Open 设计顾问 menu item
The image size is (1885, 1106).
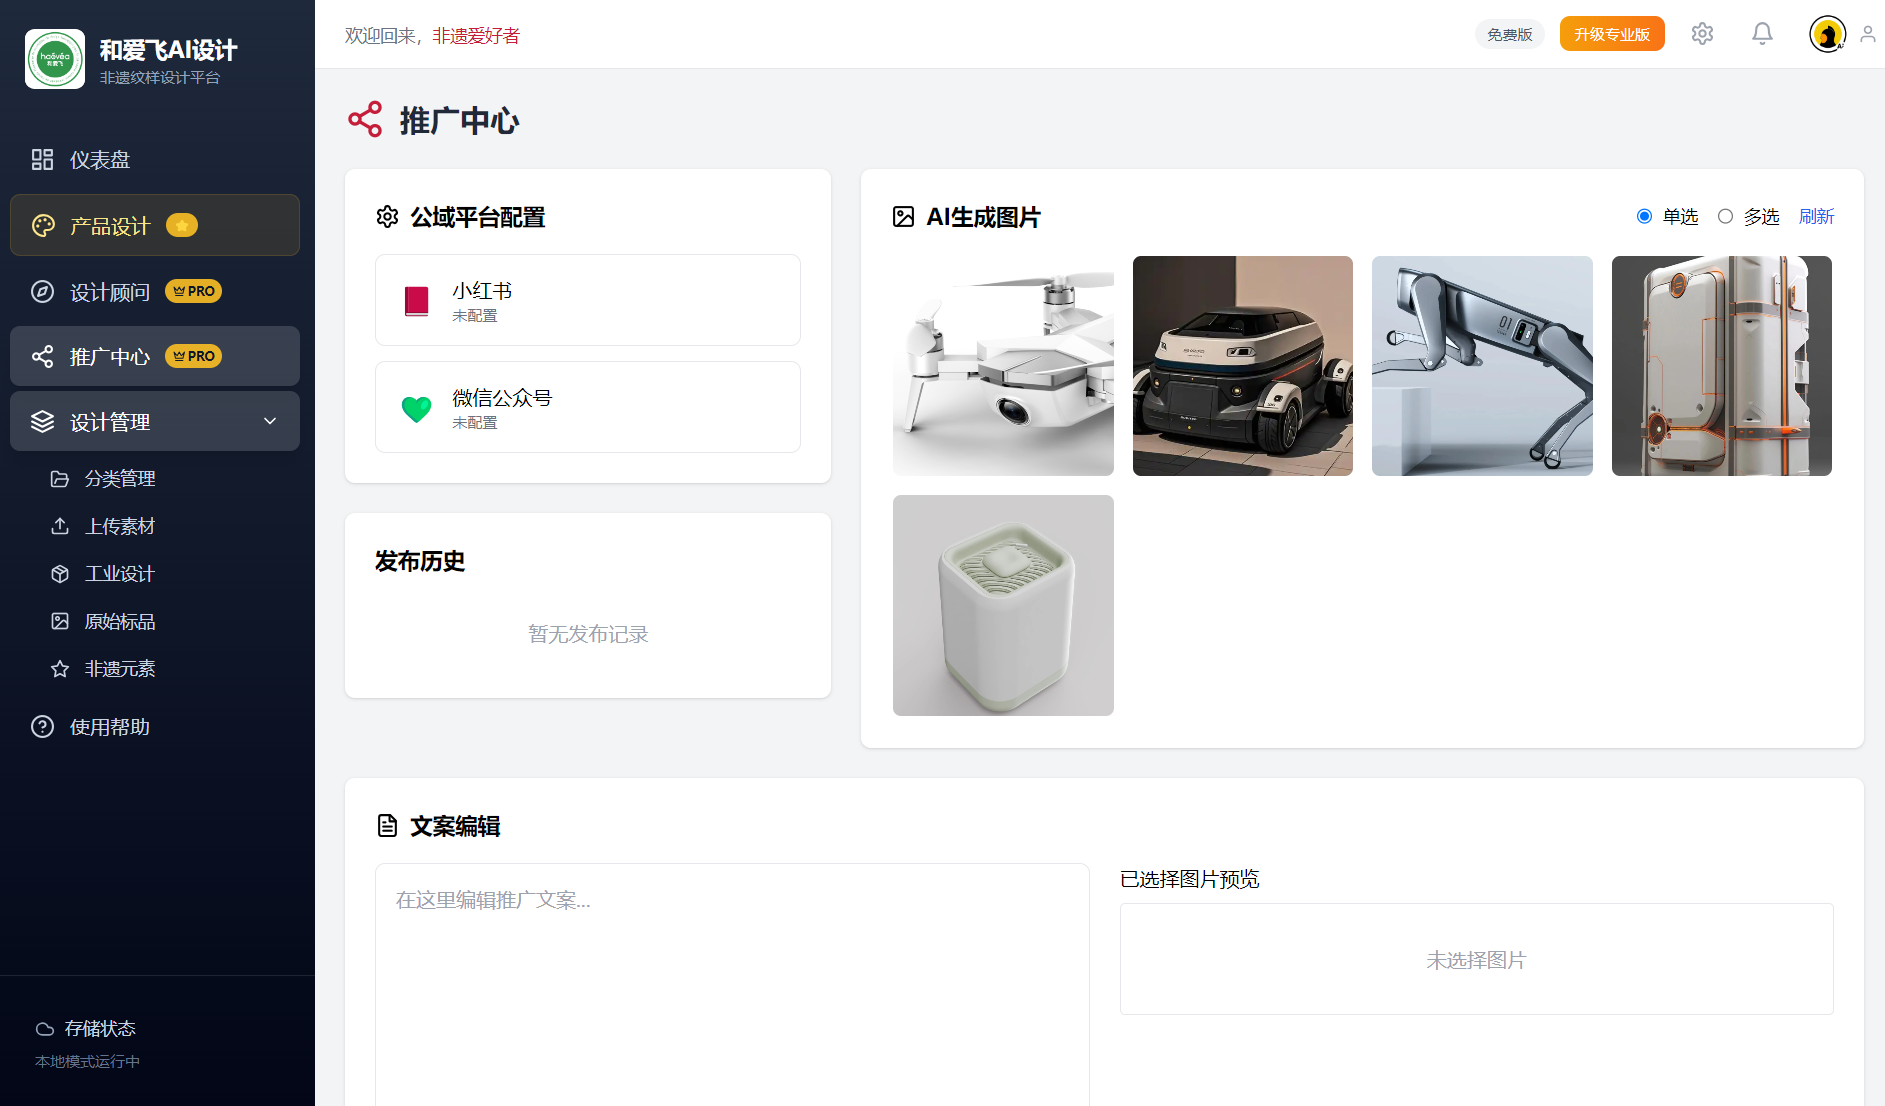coord(155,292)
